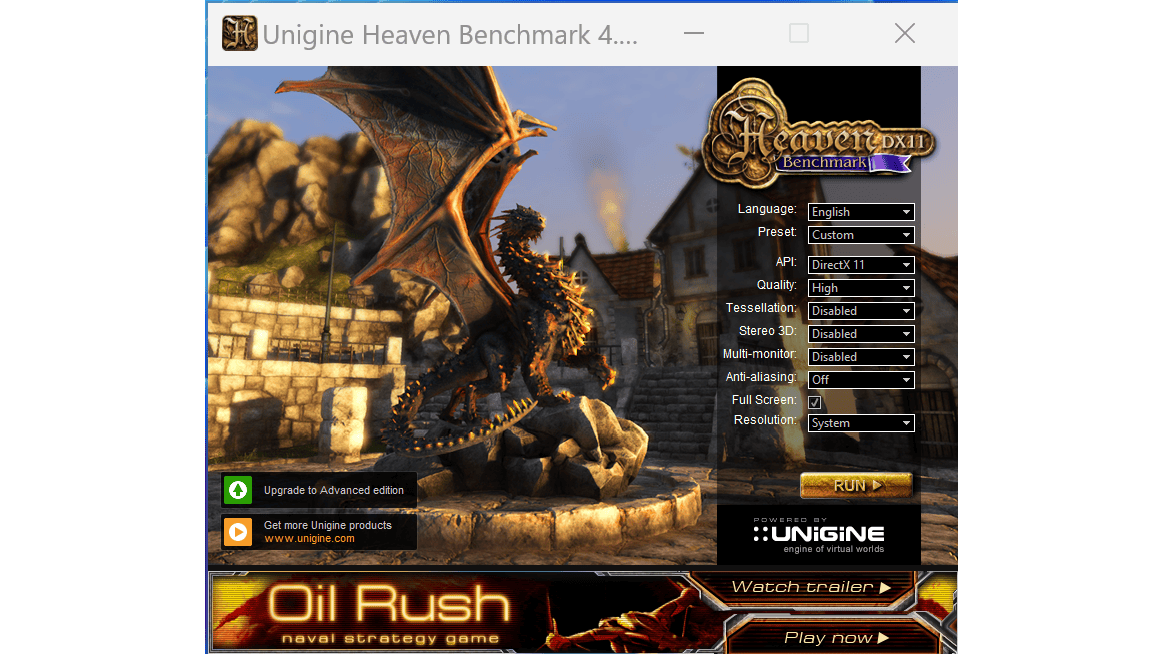Expand the Multi-monitor dropdown
1163x654 pixels.
tap(860, 357)
